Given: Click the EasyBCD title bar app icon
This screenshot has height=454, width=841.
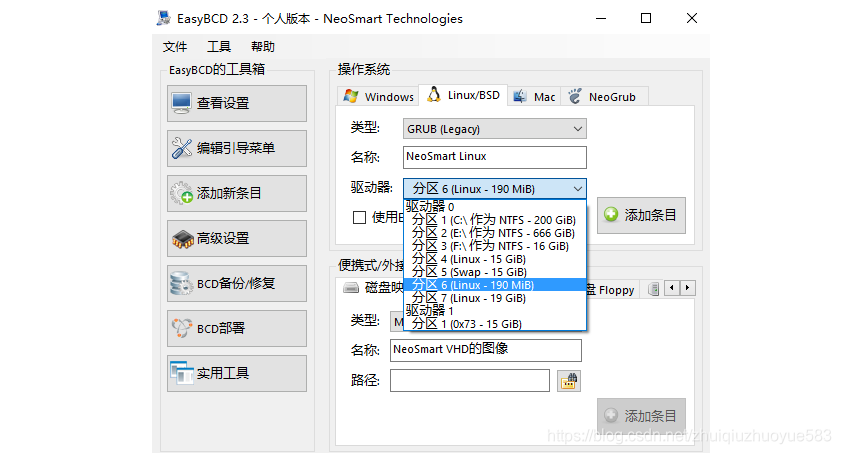Looking at the screenshot, I should click(164, 18).
